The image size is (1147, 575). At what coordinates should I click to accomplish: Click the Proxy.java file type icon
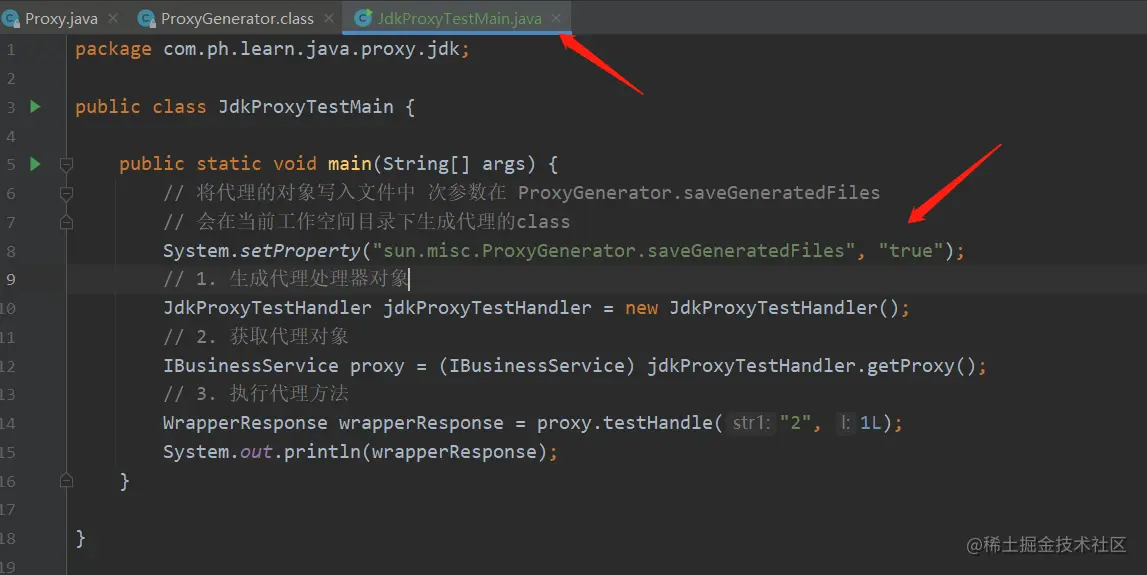pyautogui.click(x=11, y=18)
